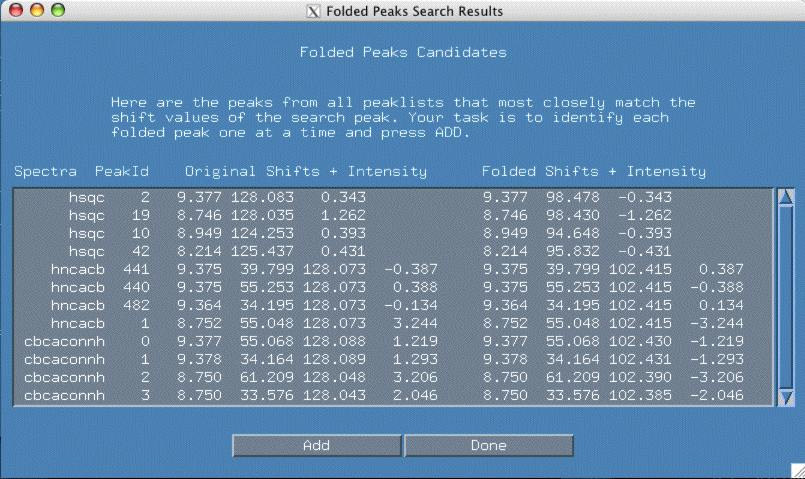The height and width of the screenshot is (479, 805).
Task: Select cbcaconnh peak 0 row
Action: coord(390,341)
